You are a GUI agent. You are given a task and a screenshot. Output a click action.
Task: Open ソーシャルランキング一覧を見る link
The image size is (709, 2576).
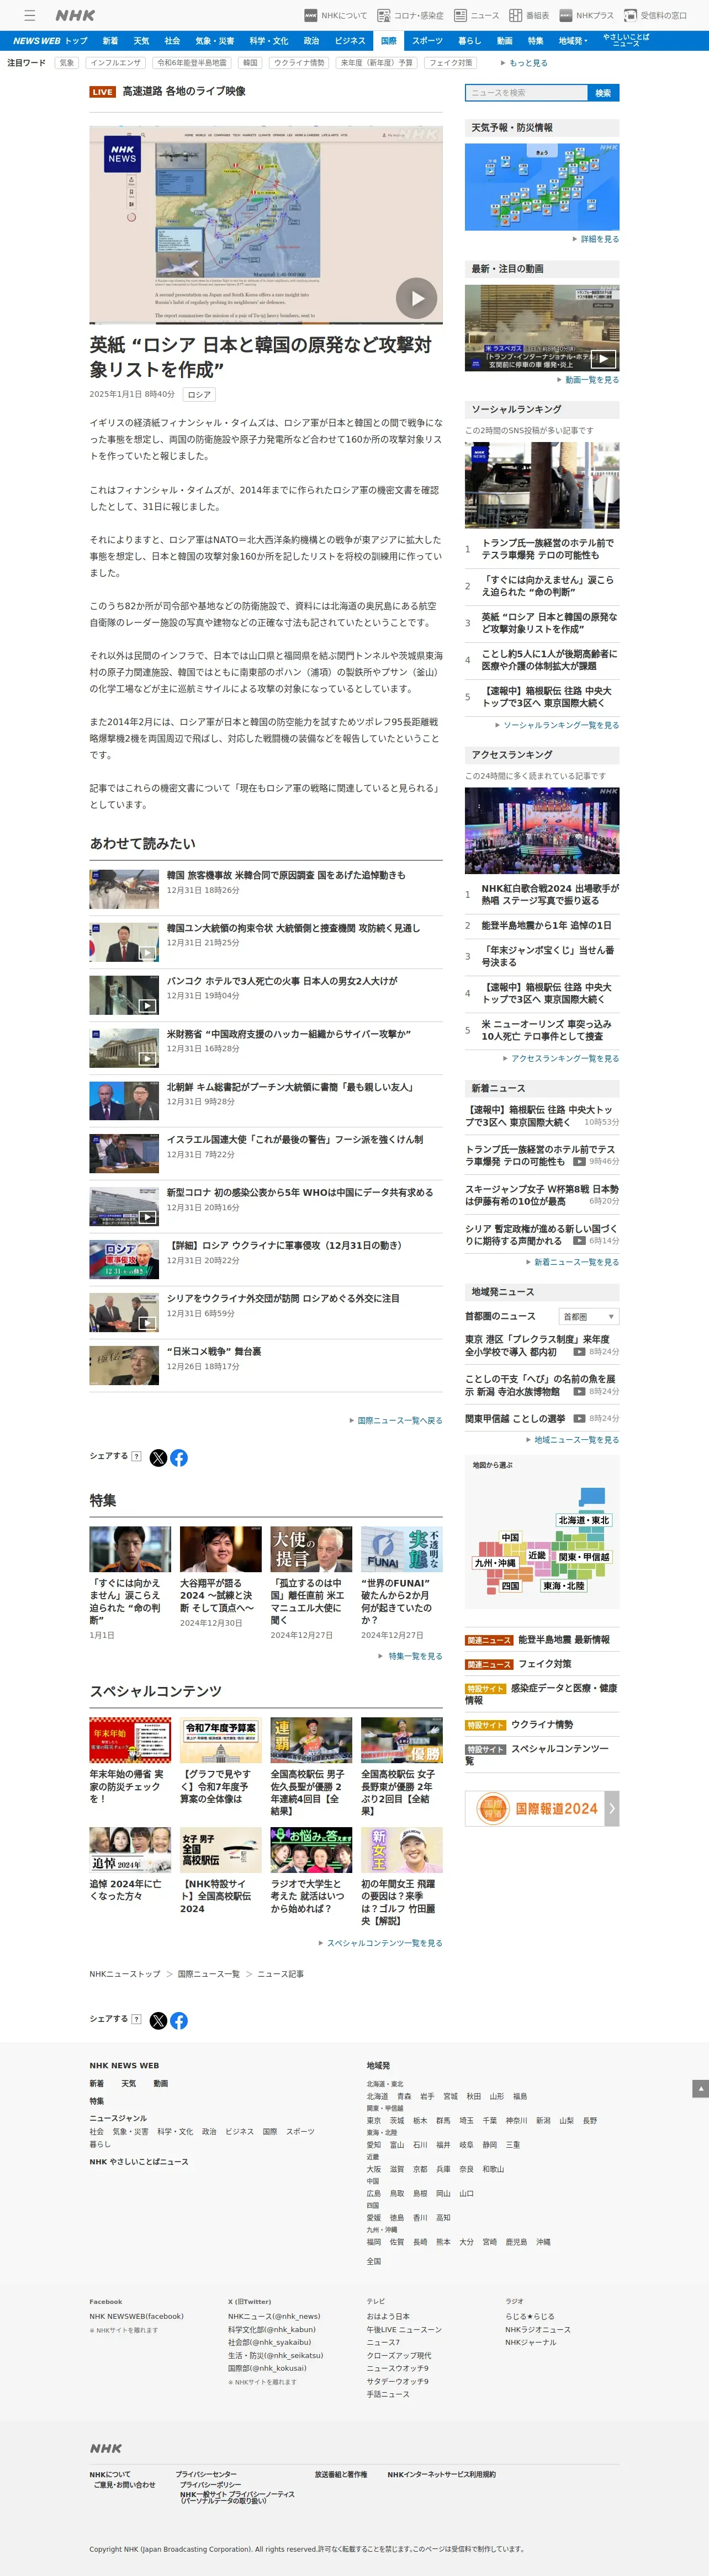point(560,725)
